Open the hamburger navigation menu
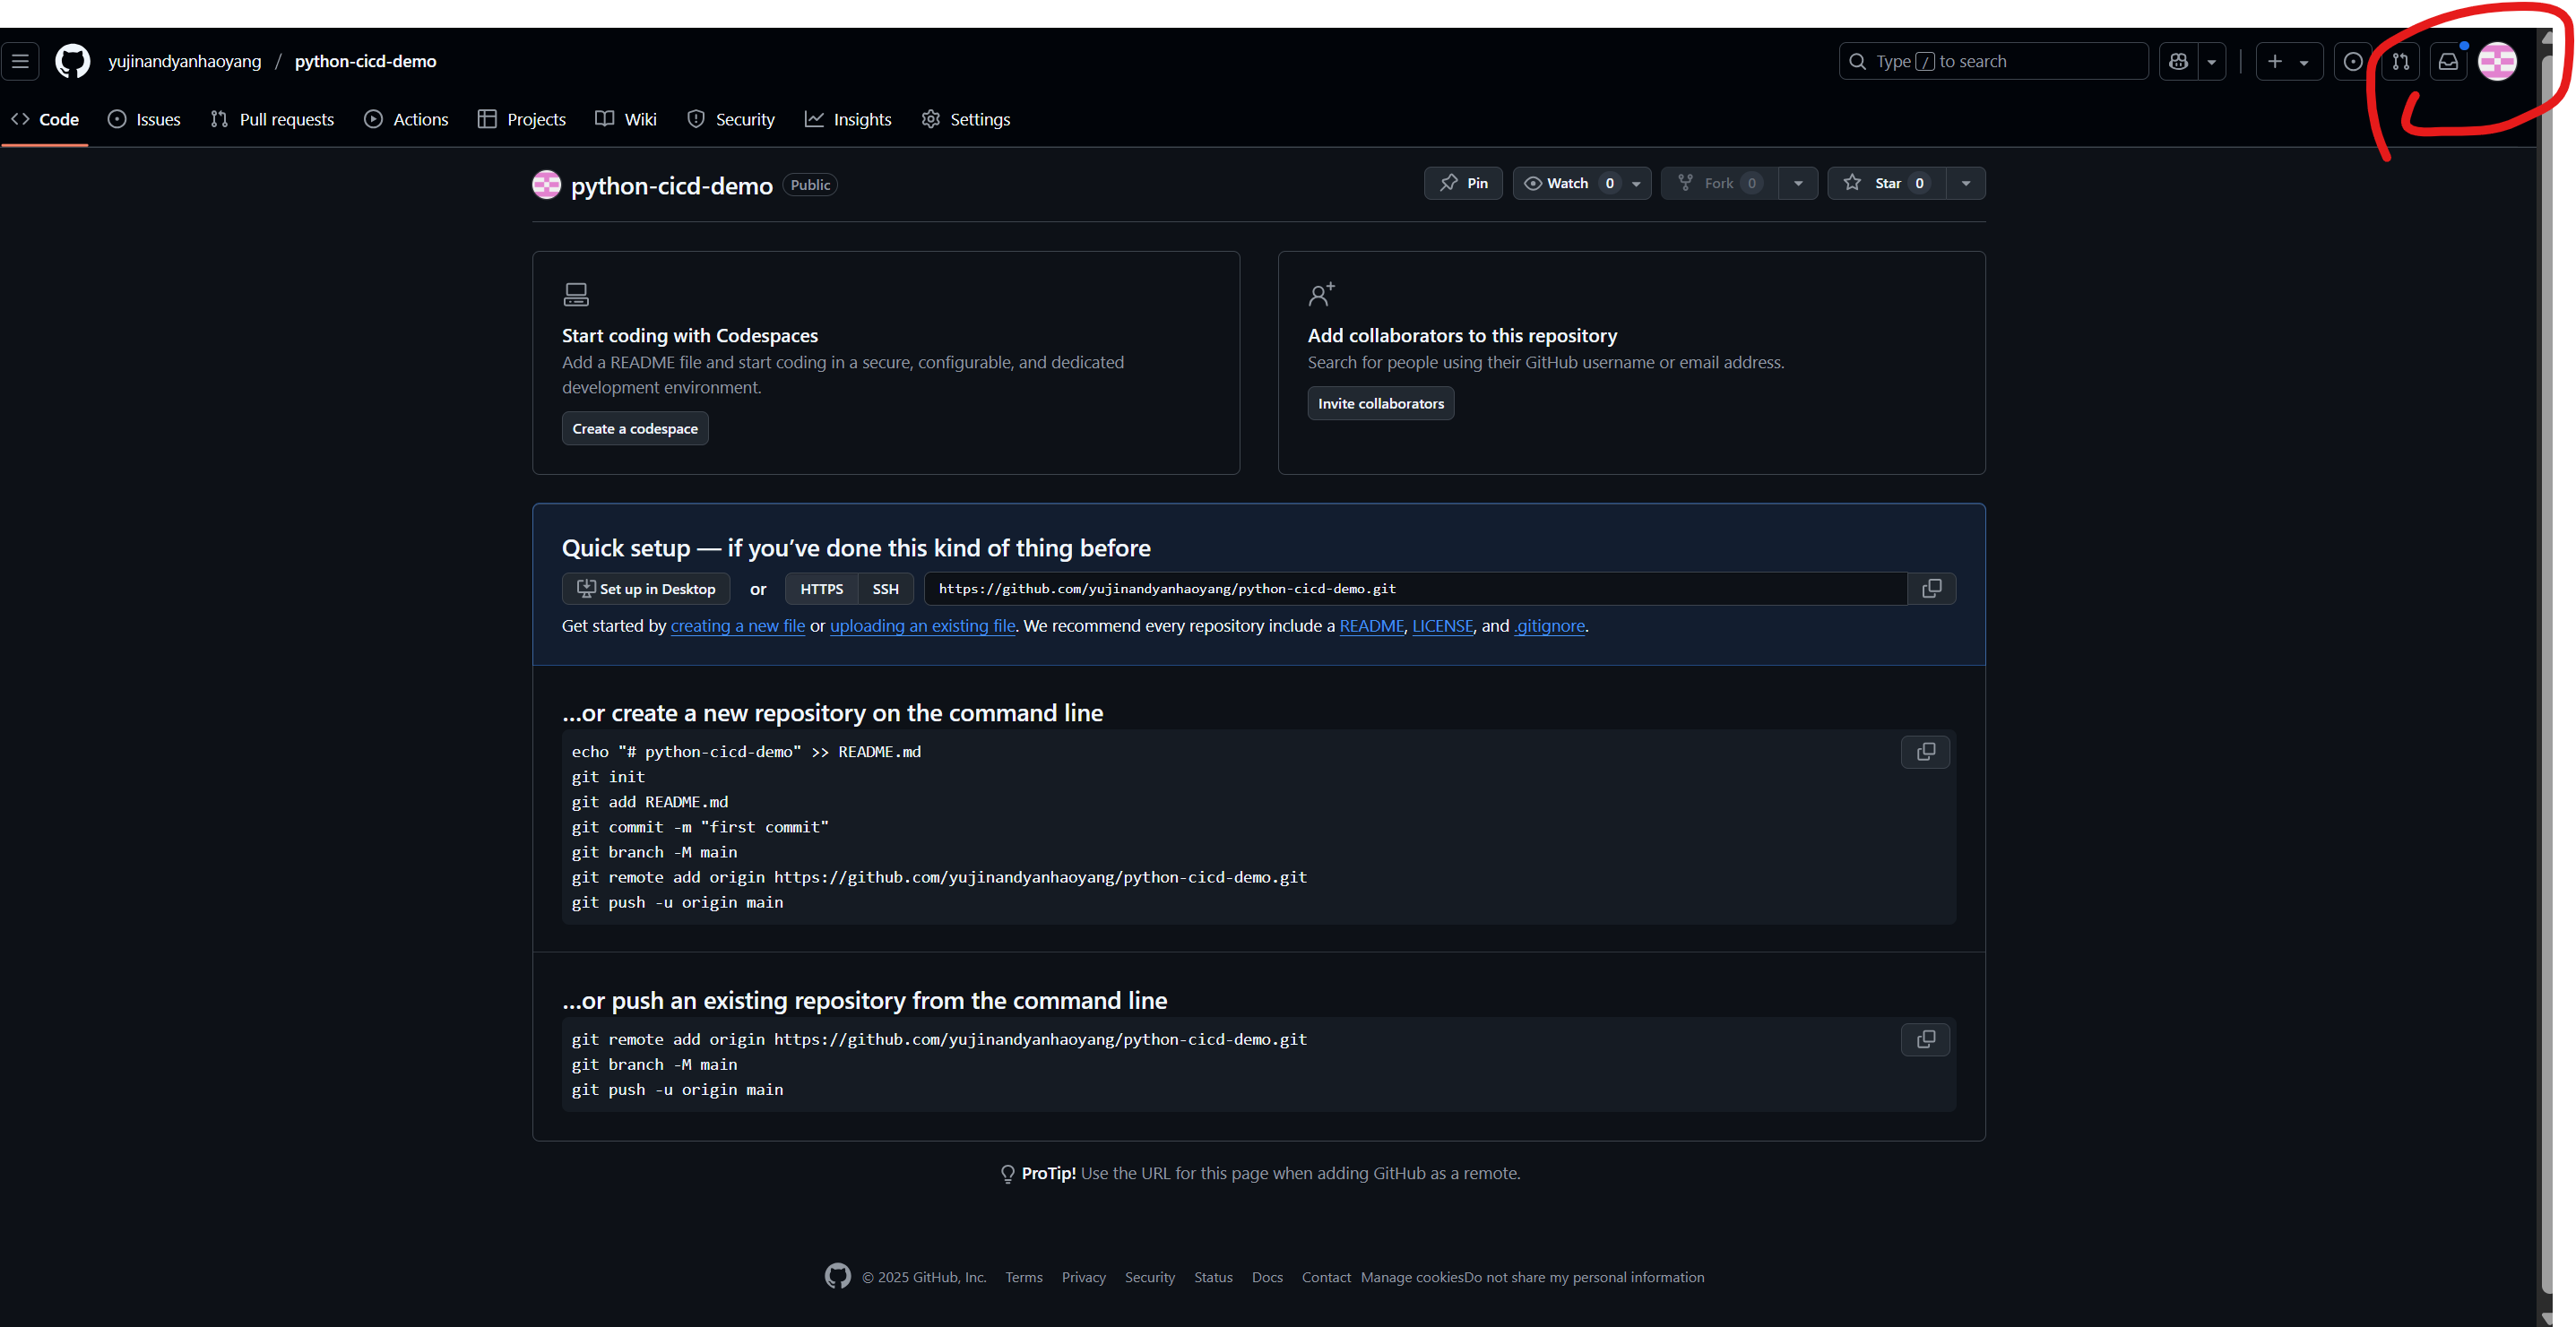Viewport: 2576px width, 1327px height. pyautogui.click(x=20, y=61)
